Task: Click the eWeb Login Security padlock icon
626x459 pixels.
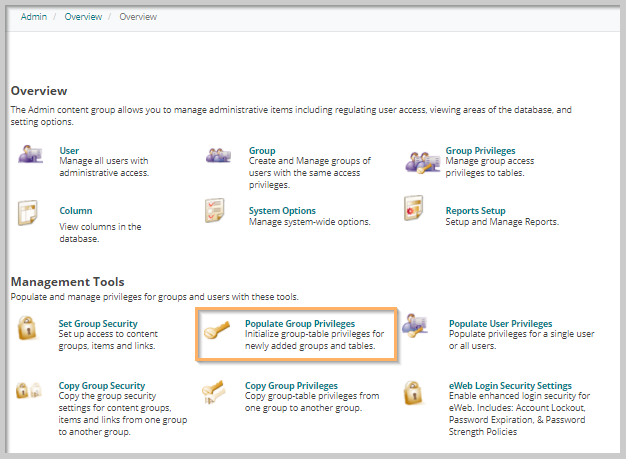Action: (x=413, y=393)
